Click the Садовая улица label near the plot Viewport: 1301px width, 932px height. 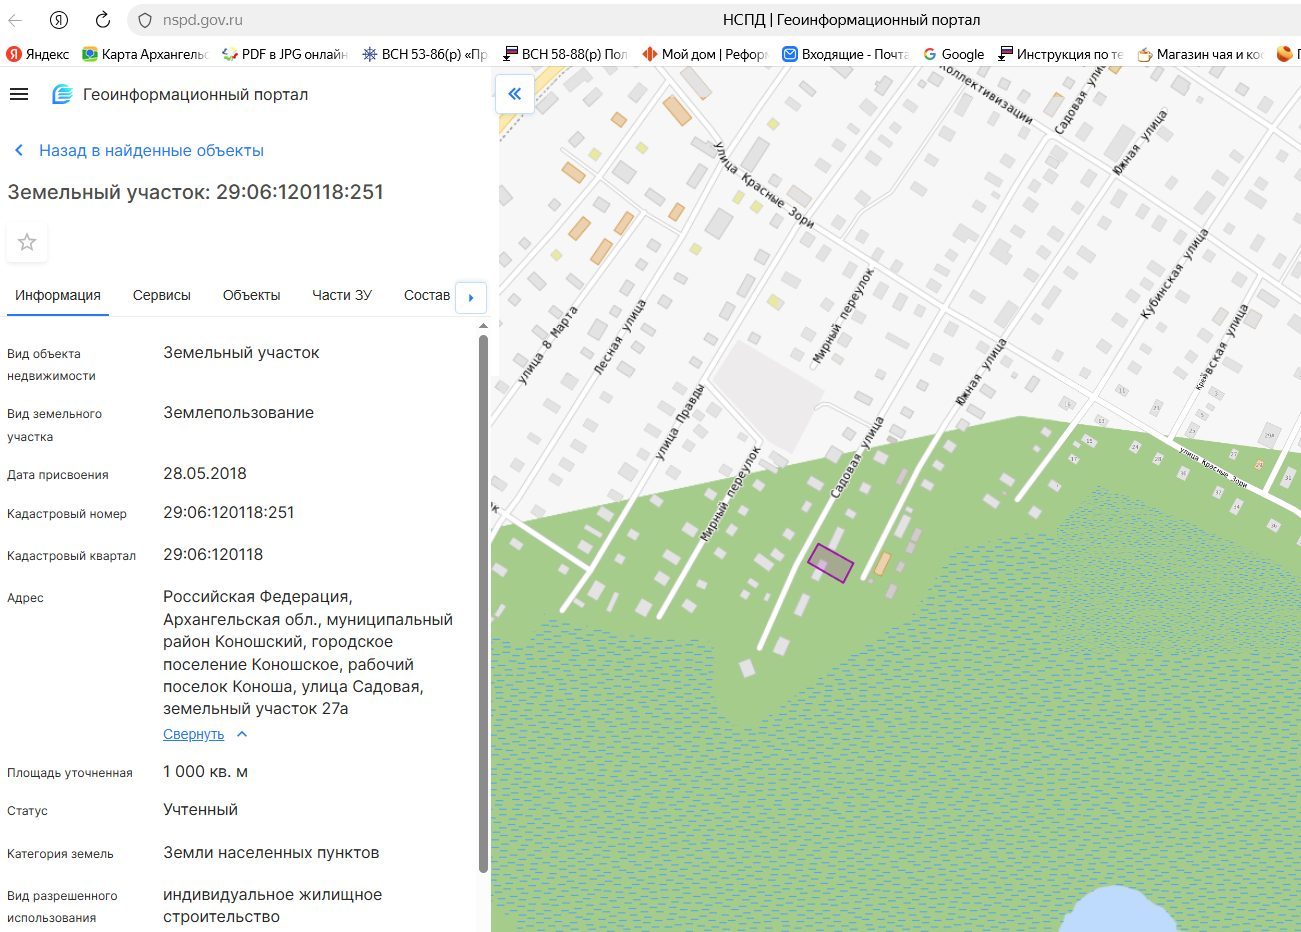point(857,458)
